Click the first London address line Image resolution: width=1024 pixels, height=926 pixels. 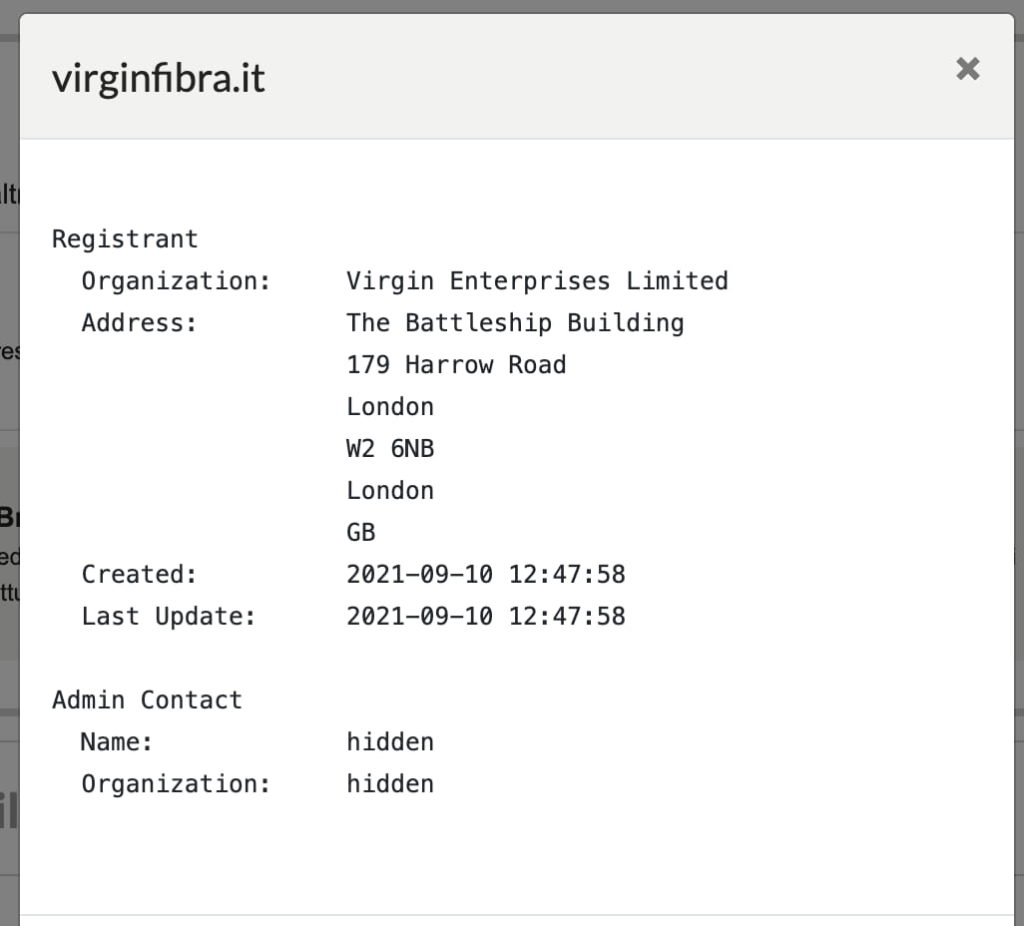pyautogui.click(x=390, y=407)
